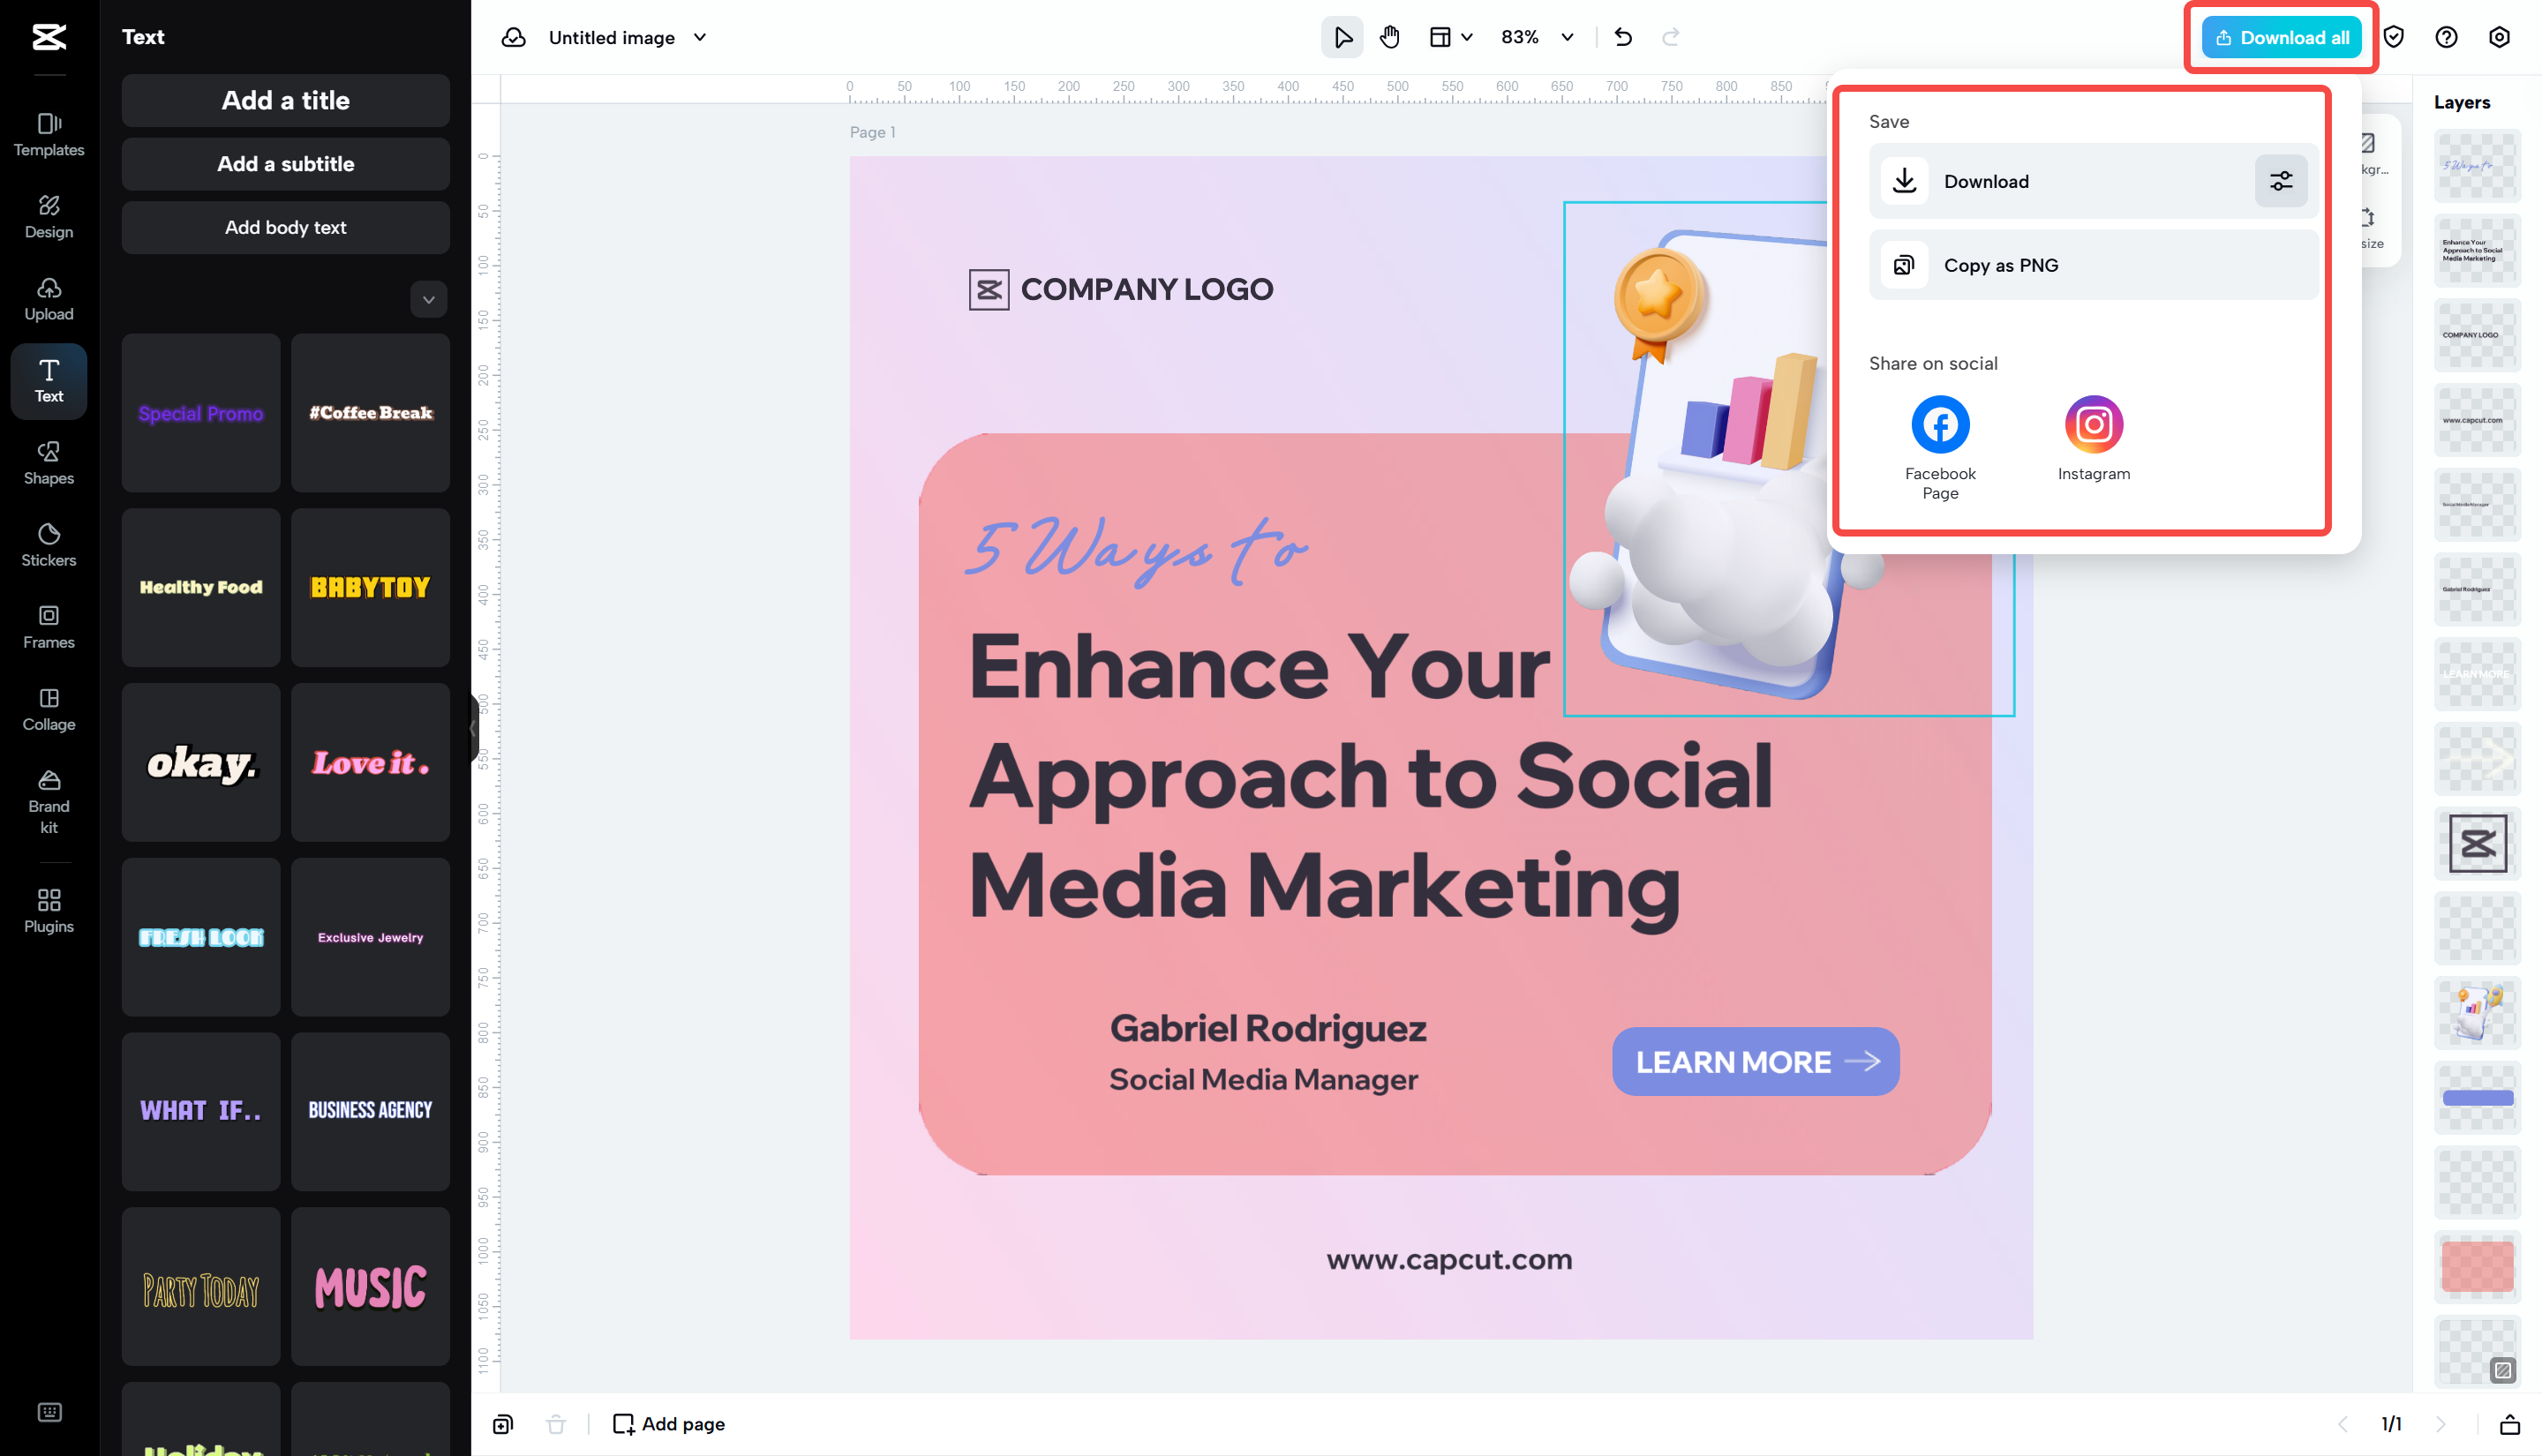Open the Plugins section
This screenshot has width=2542, height=1456.
coord(48,910)
